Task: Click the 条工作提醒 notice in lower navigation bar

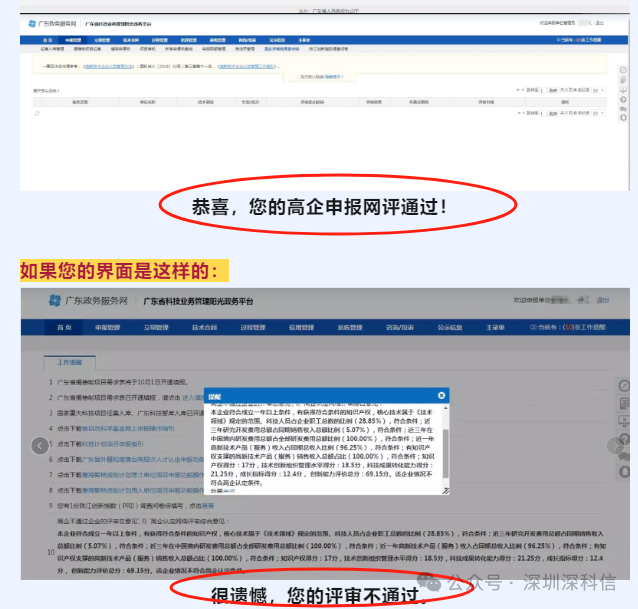Action: (x=568, y=327)
